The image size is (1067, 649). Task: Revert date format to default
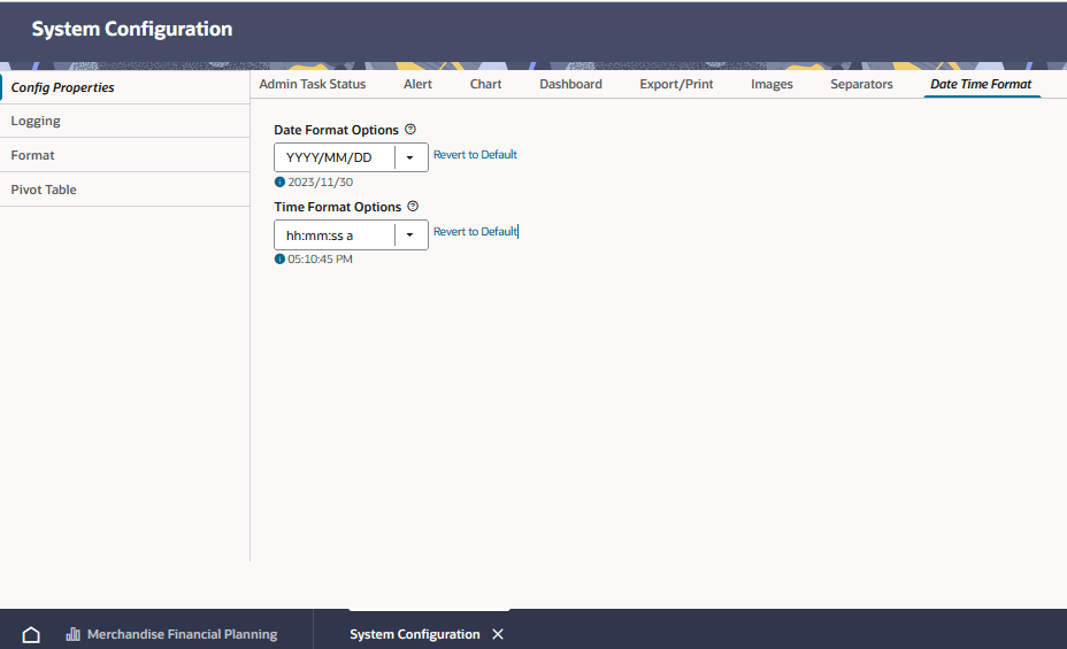tap(475, 154)
